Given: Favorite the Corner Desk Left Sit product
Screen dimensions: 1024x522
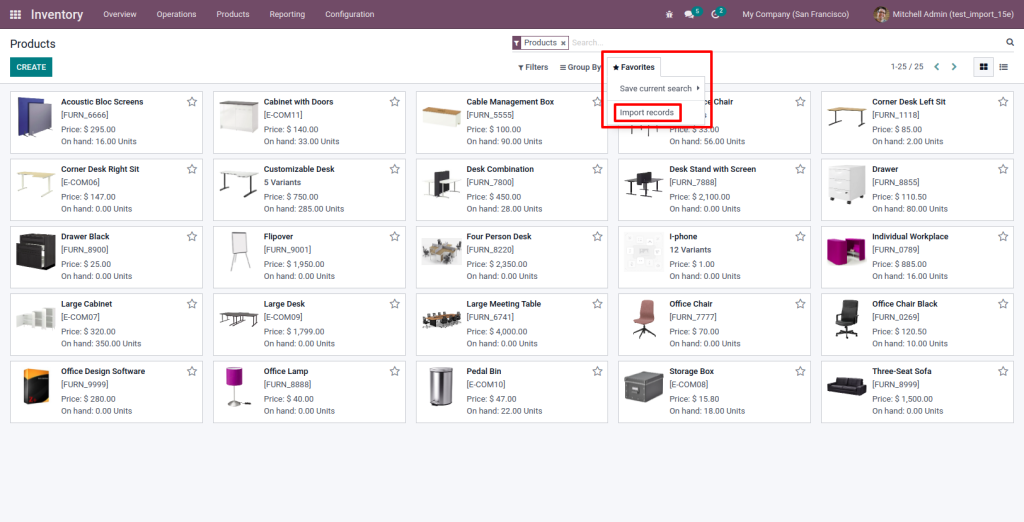Looking at the screenshot, I should pyautogui.click(x=1003, y=102).
